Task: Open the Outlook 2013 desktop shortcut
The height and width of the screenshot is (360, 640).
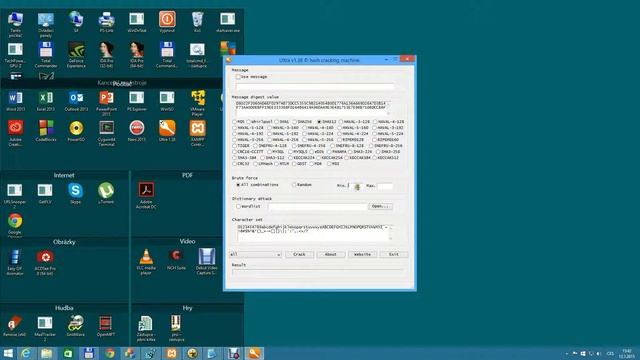Action: coord(76,101)
